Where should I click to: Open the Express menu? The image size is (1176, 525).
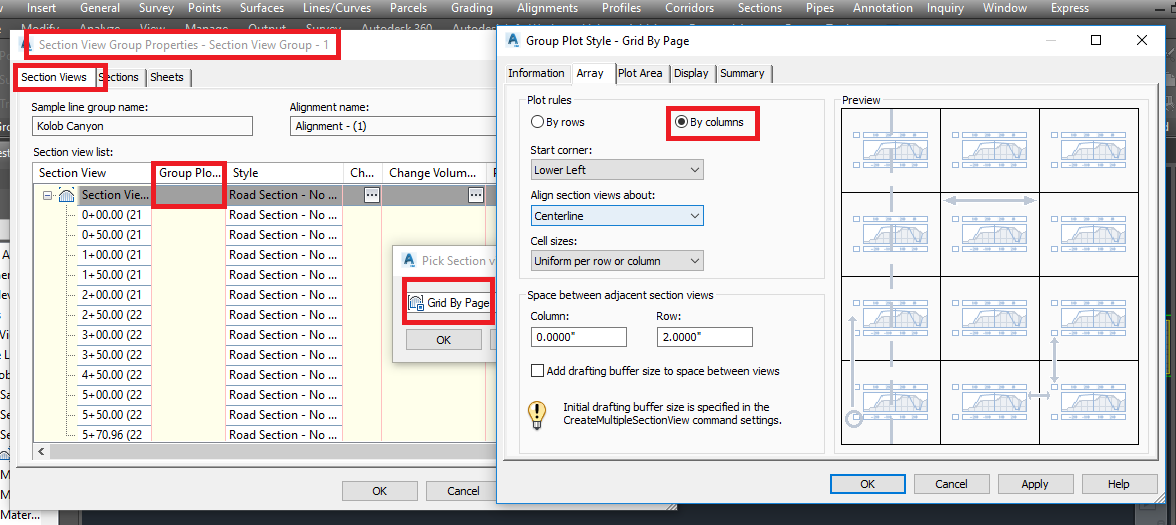[x=1070, y=8]
